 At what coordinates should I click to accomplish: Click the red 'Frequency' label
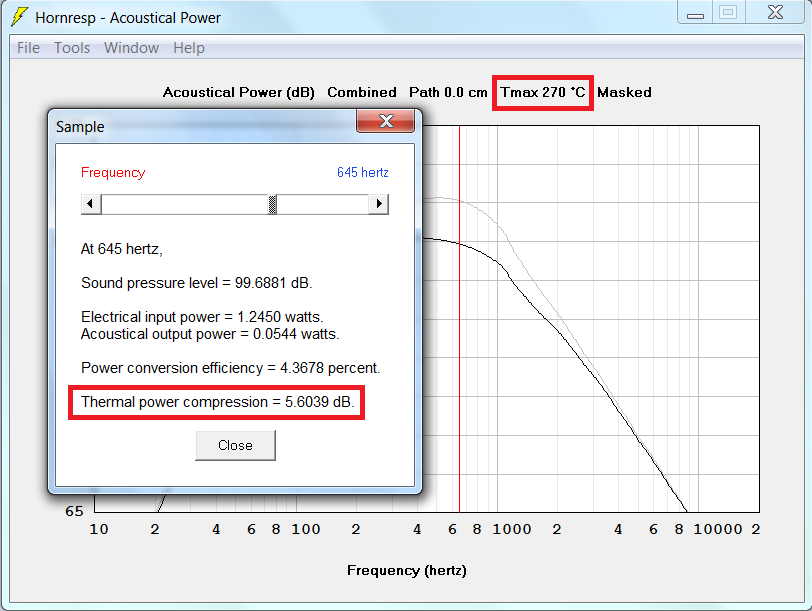click(x=113, y=172)
